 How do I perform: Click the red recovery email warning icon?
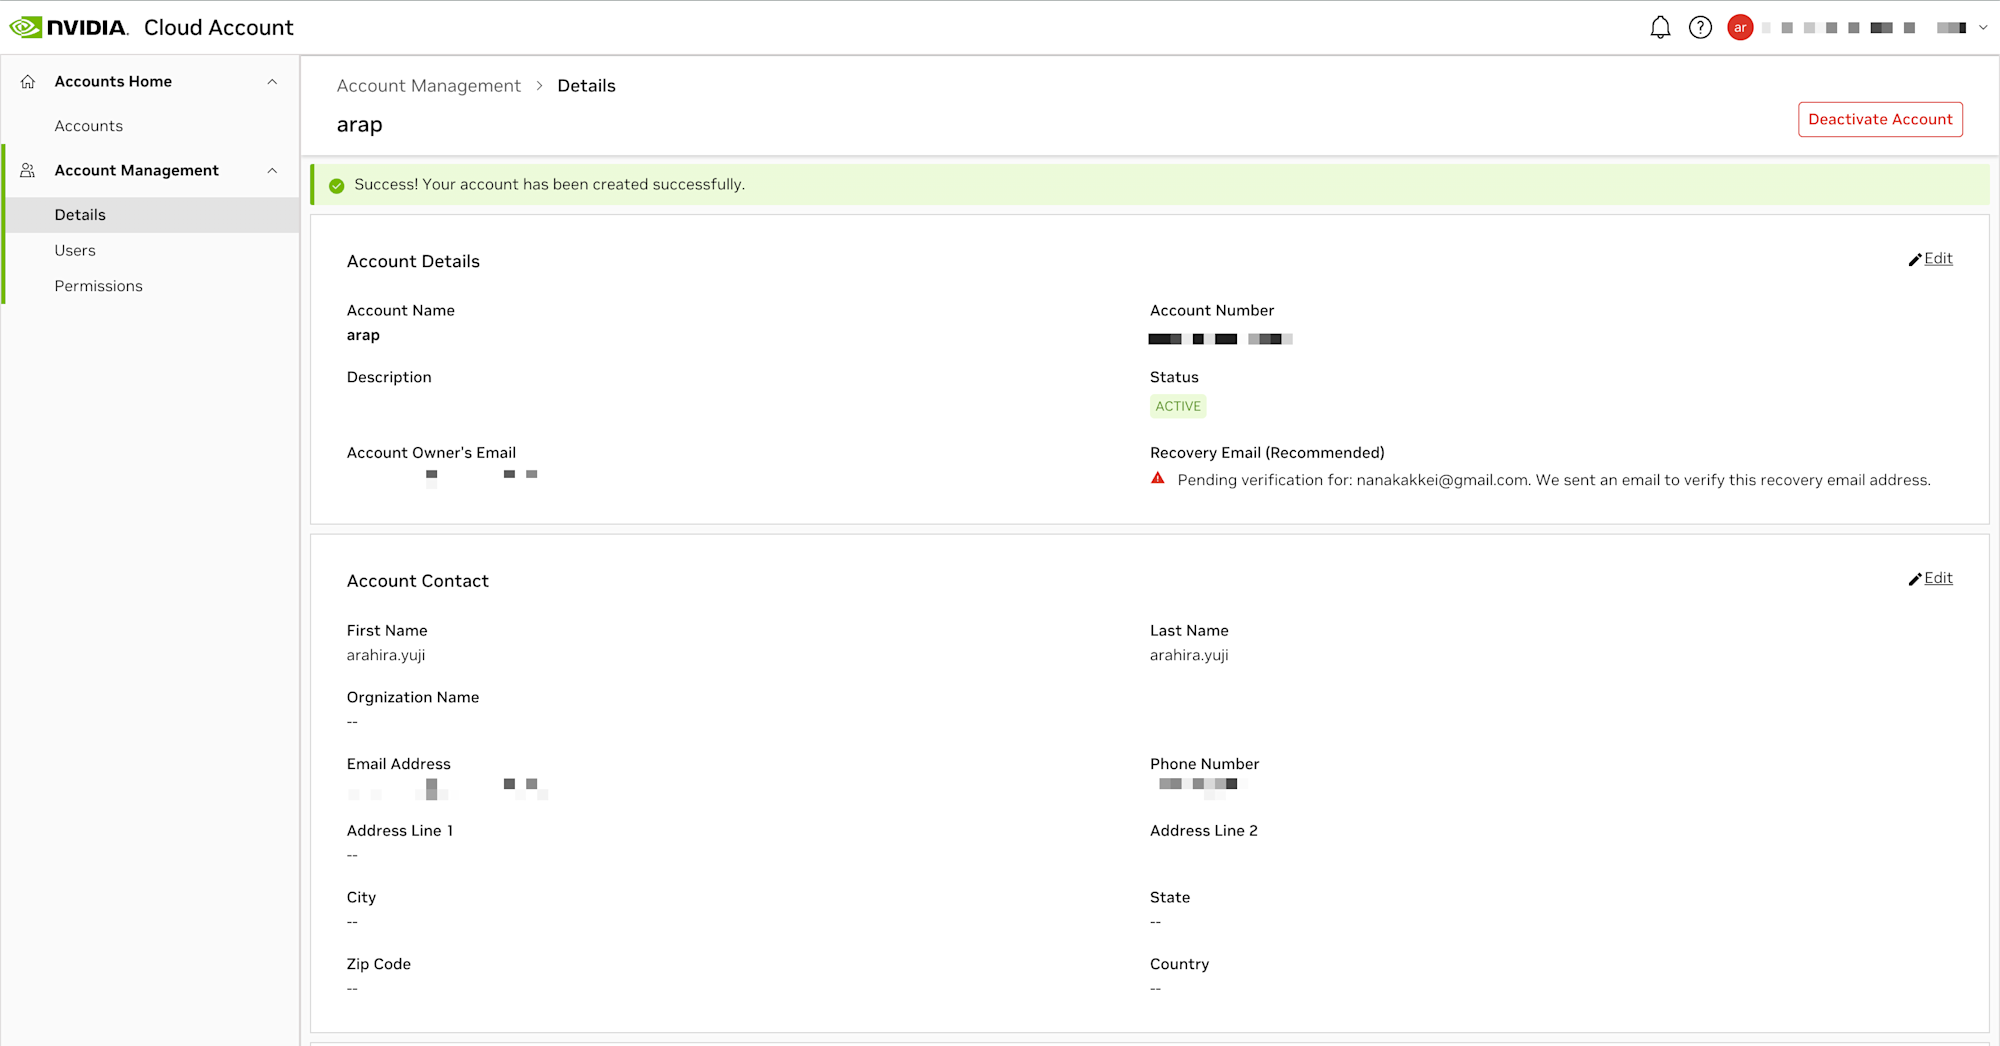tap(1158, 479)
